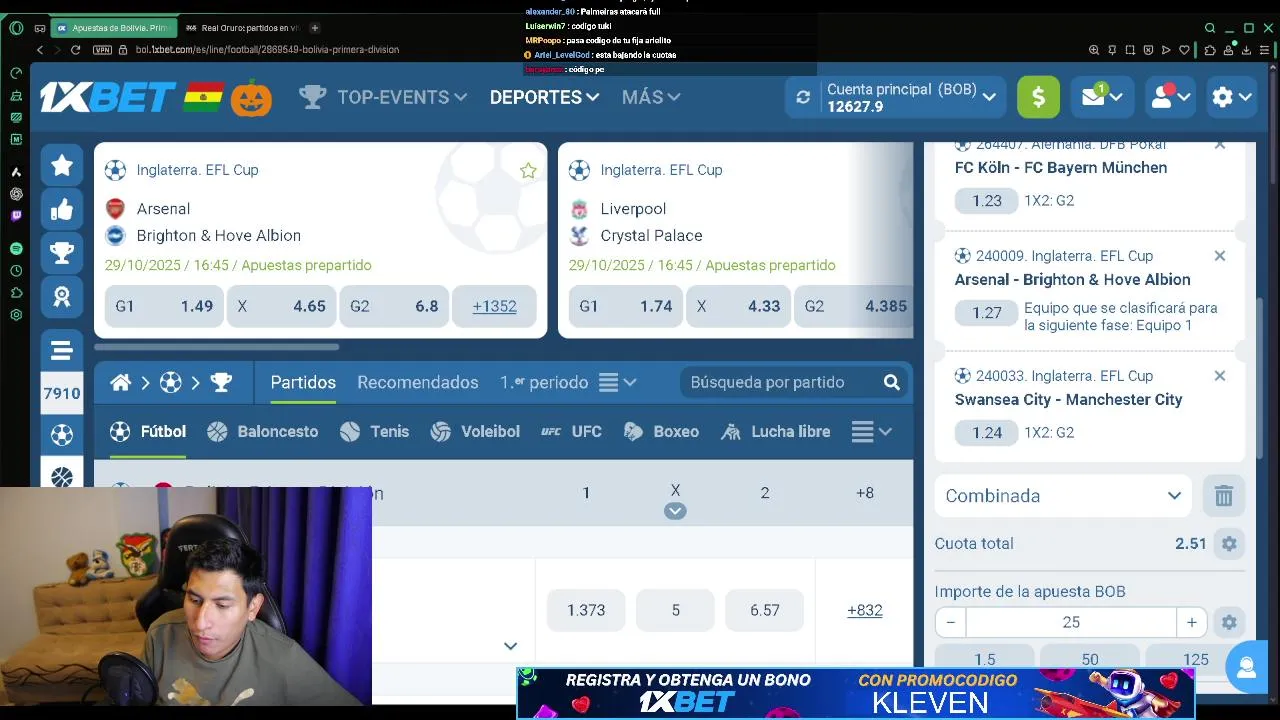Select the 1.373 odds button
The image size is (1280, 720).
click(586, 610)
